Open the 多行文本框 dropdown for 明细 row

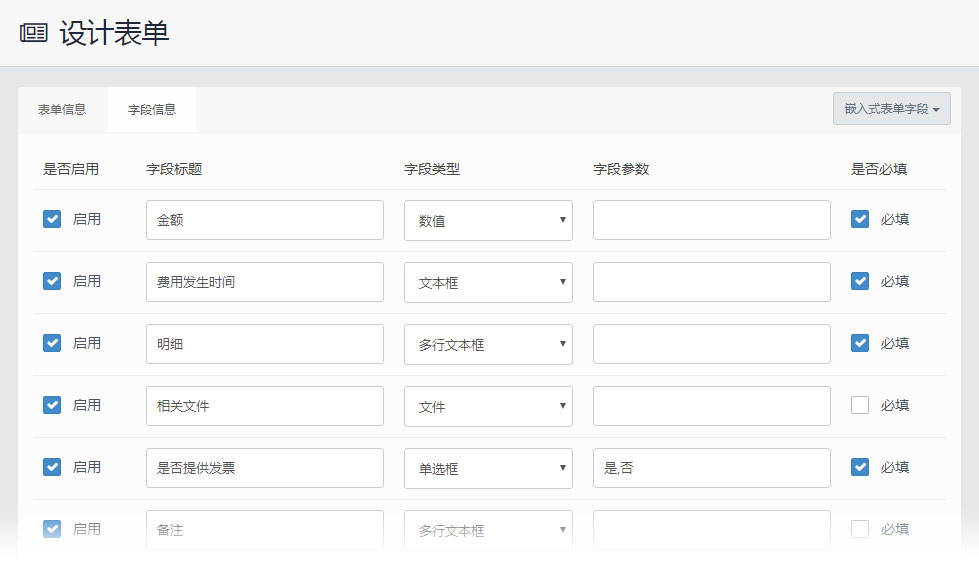488,344
